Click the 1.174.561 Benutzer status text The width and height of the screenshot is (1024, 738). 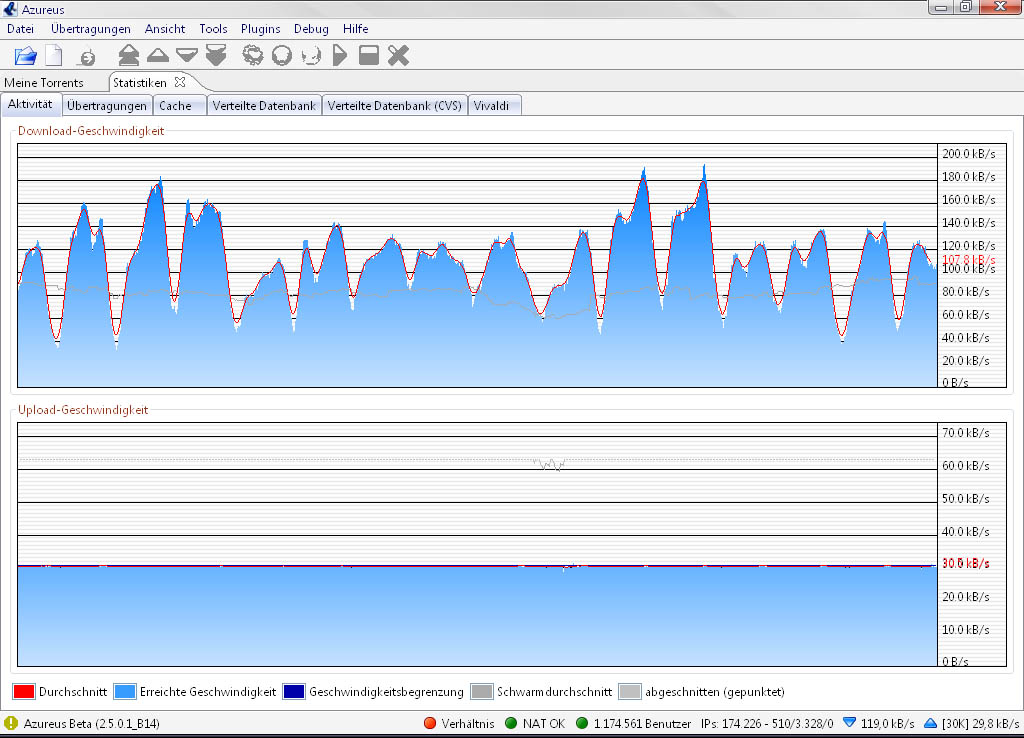(642, 723)
